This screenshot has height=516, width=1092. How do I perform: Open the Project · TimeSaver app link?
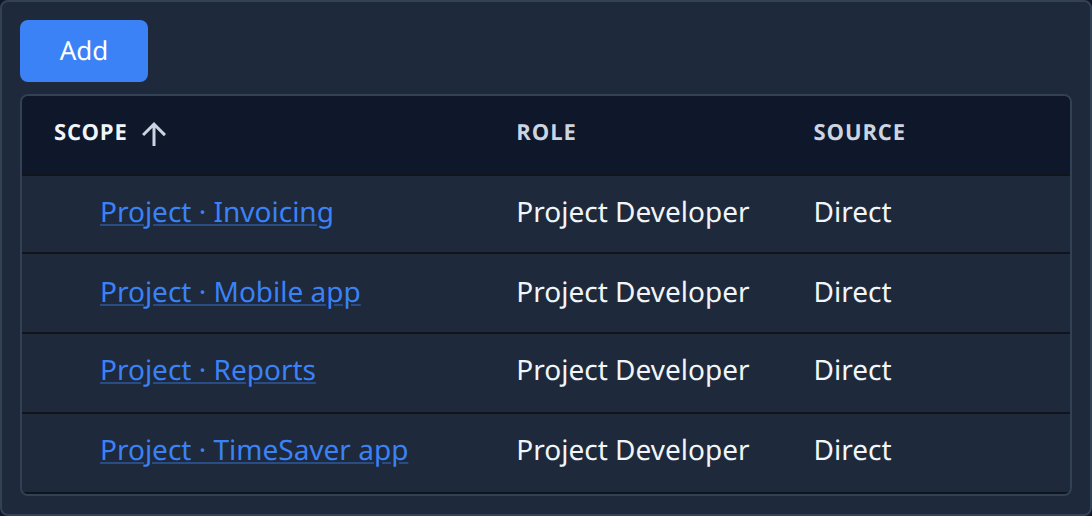[x=254, y=451]
